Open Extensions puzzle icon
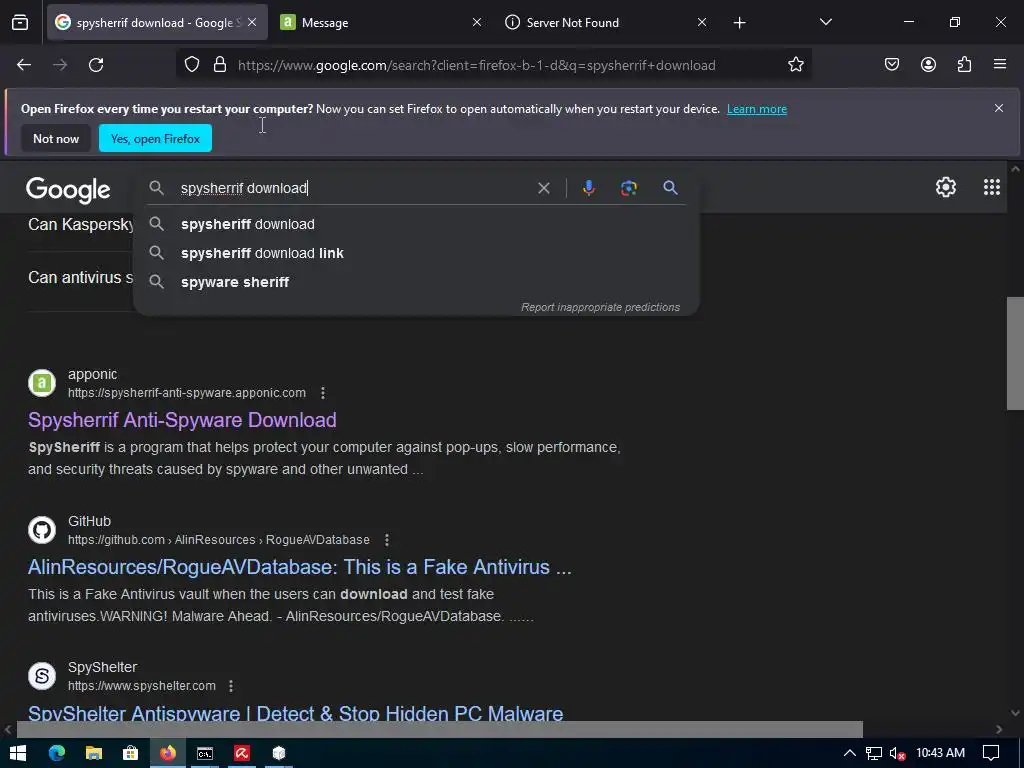1024x768 pixels. (964, 65)
